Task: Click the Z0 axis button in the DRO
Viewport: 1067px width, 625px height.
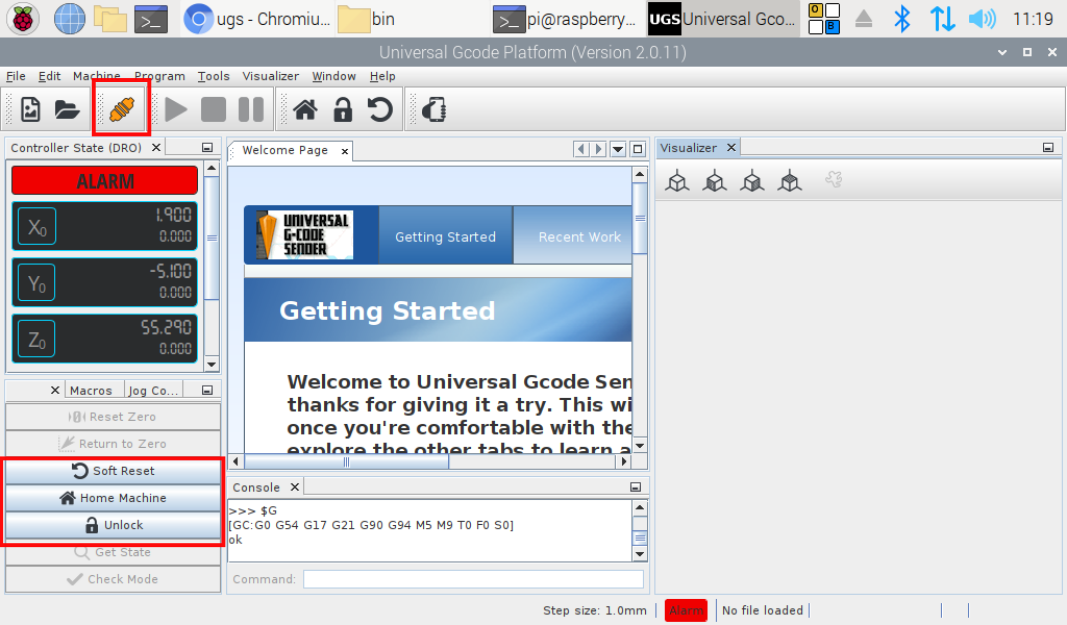Action: [x=37, y=339]
